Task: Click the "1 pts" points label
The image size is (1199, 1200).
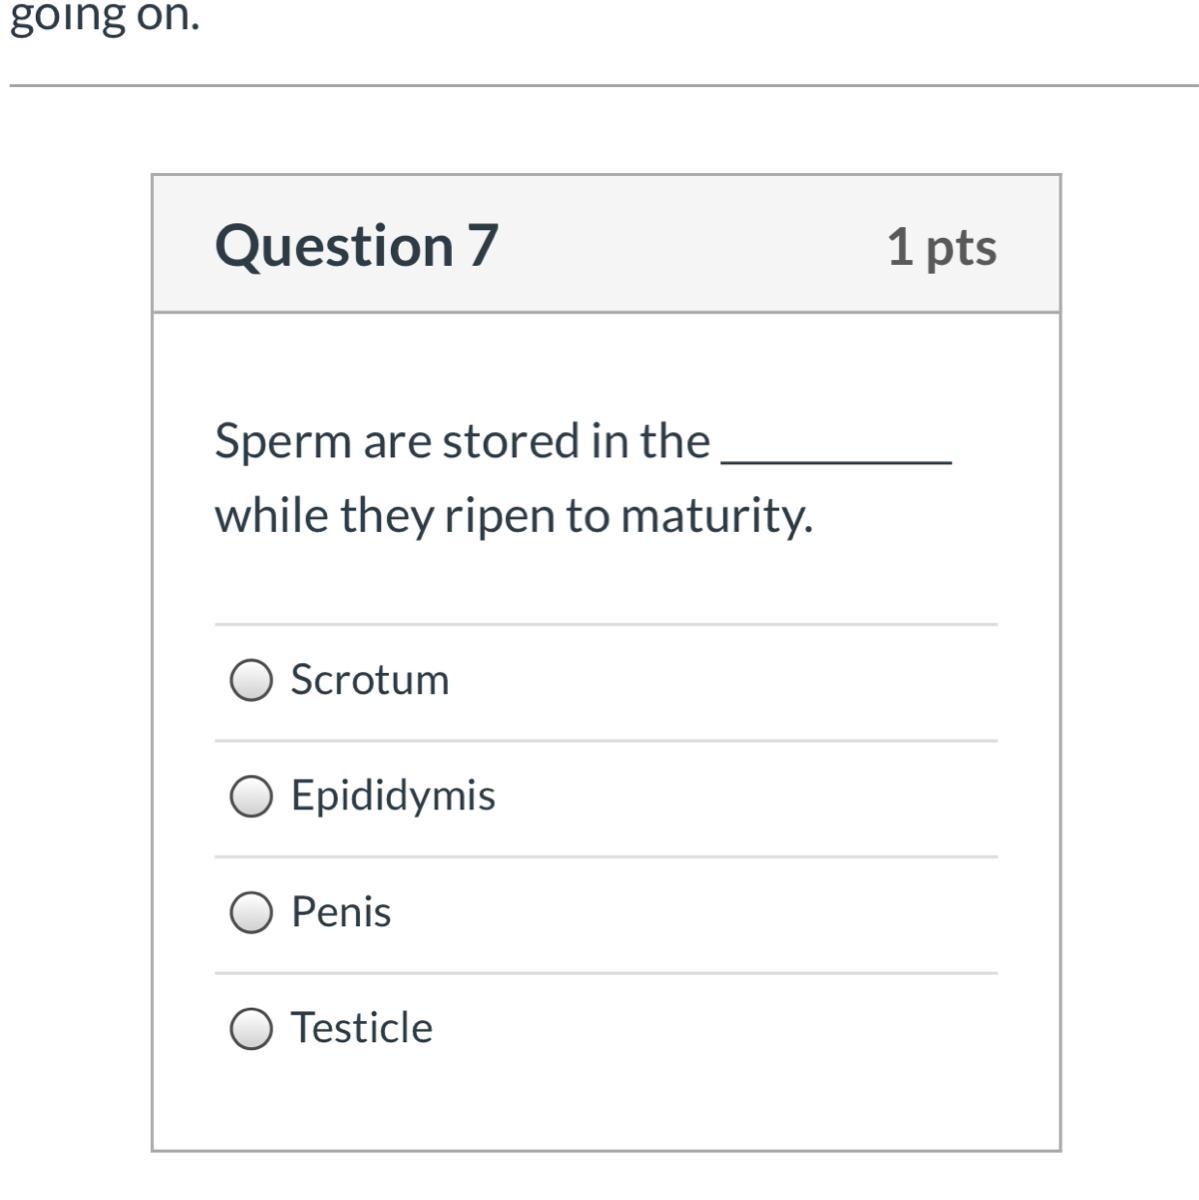Action: pos(941,247)
